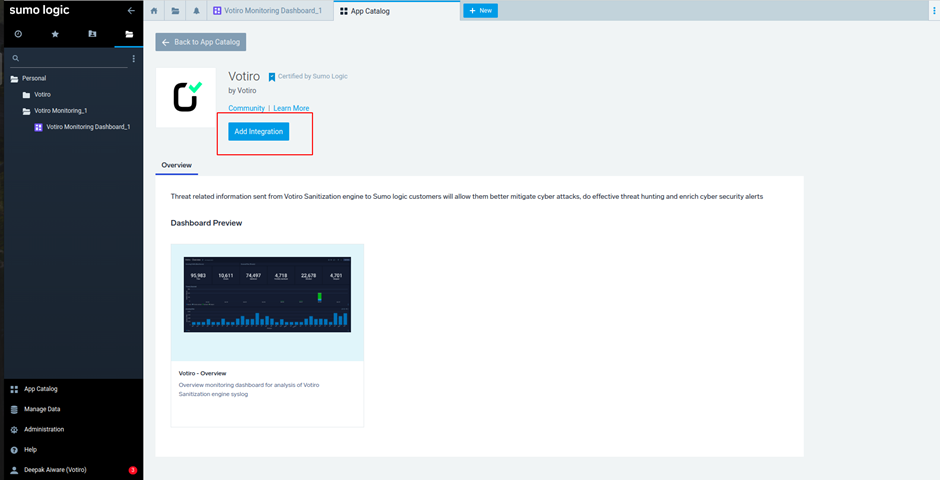Open the Votiro Overview dashboard preview image
The width and height of the screenshot is (940, 480).
[267, 295]
